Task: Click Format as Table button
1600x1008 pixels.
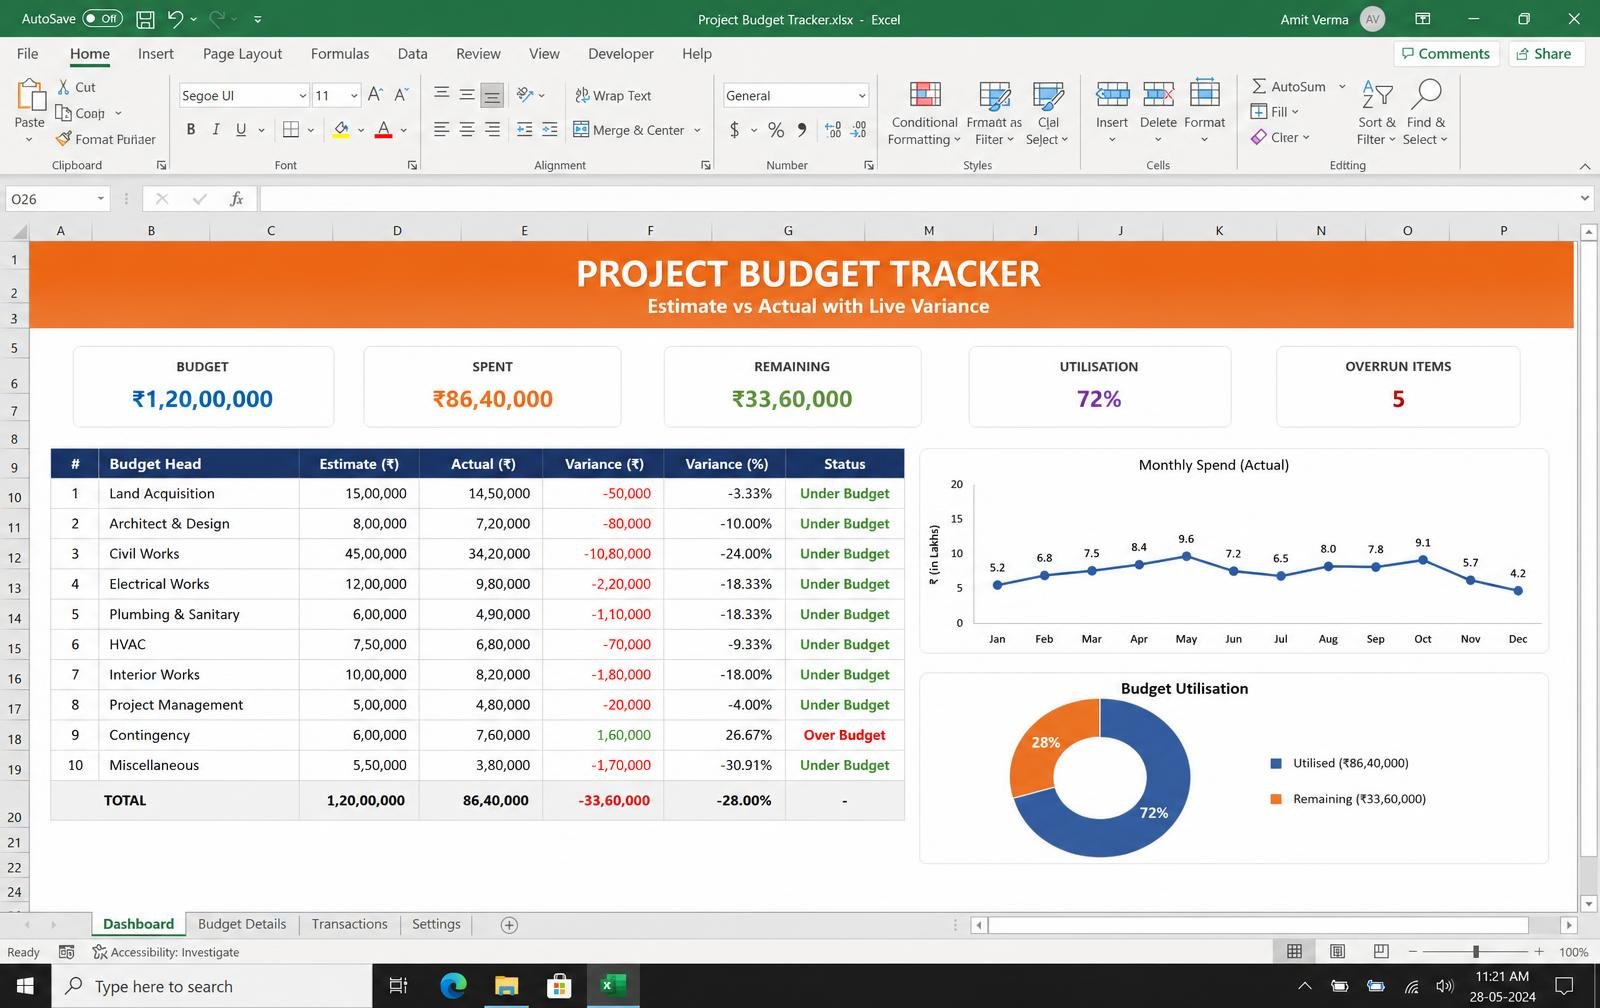Action: 994,111
